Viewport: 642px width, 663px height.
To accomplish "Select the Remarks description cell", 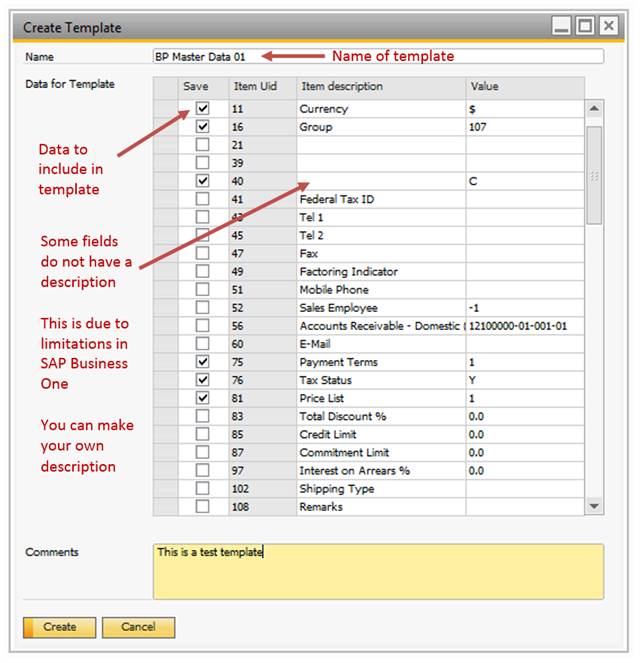I will click(381, 507).
